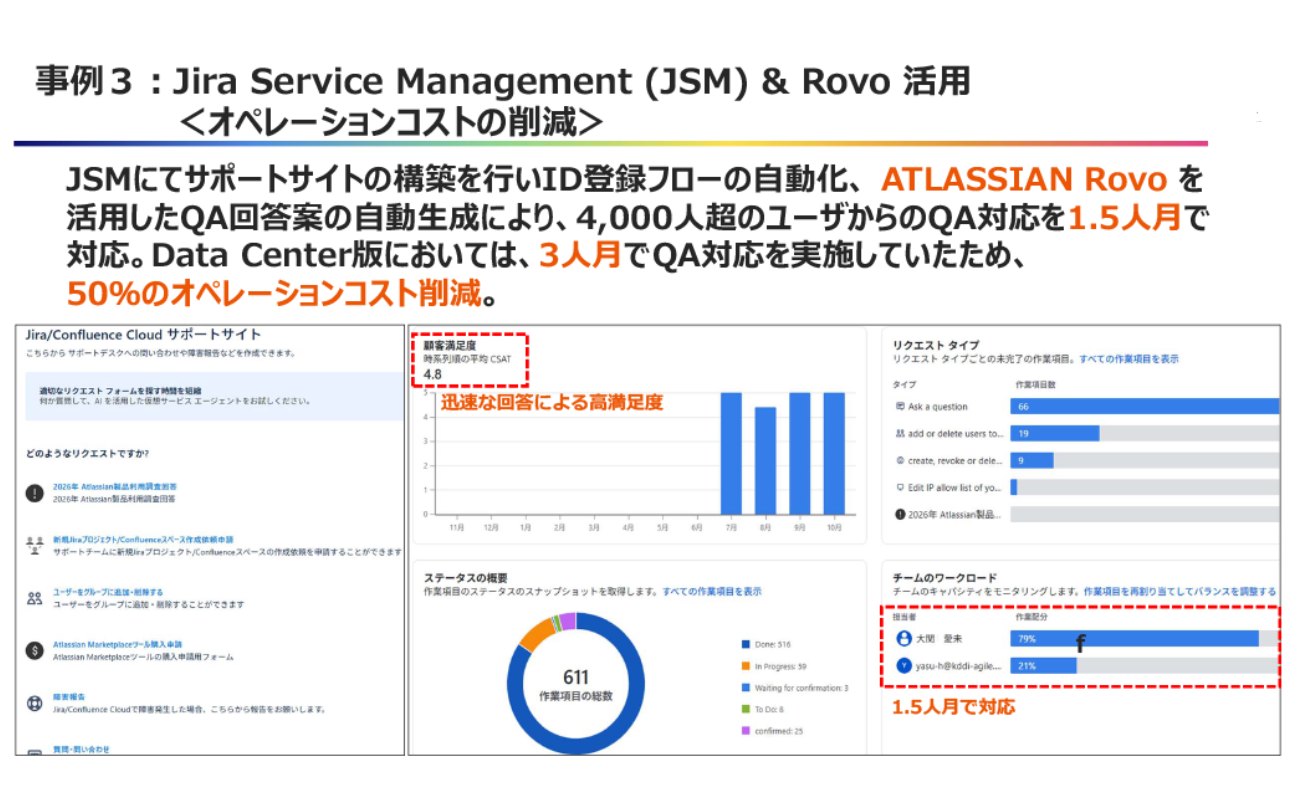Click the Edit IP allow list shield icon
1300x800 pixels.
[x=903, y=488]
